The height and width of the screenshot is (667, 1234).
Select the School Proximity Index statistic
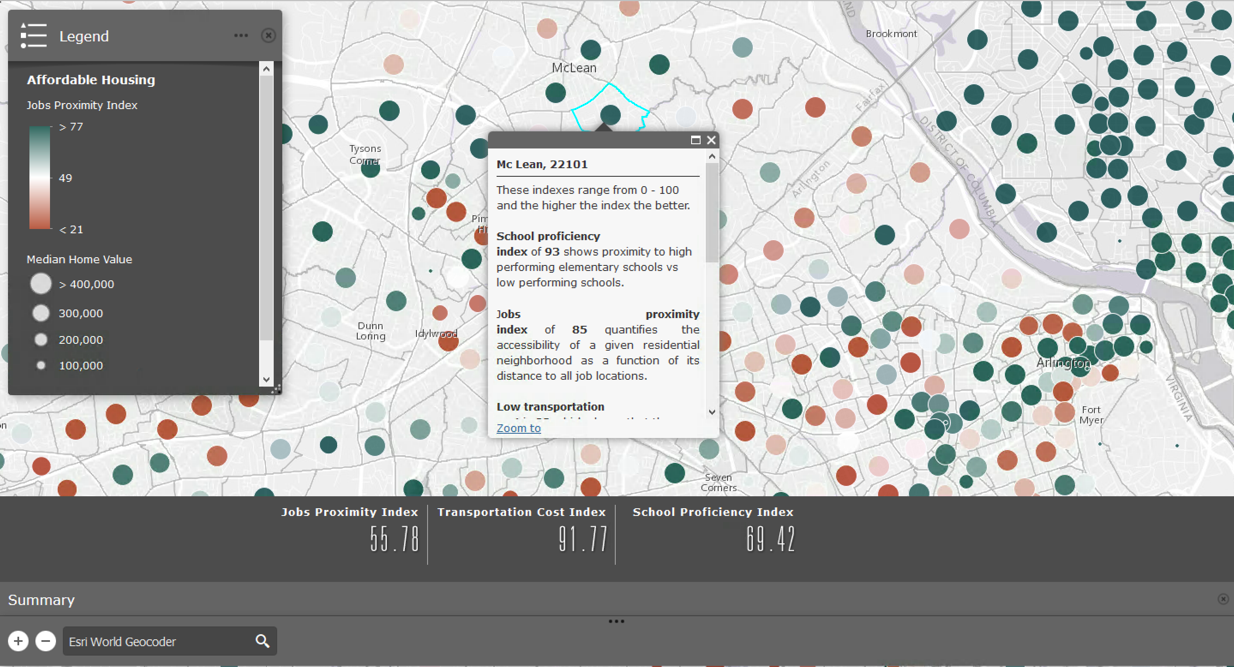pyautogui.click(x=713, y=530)
